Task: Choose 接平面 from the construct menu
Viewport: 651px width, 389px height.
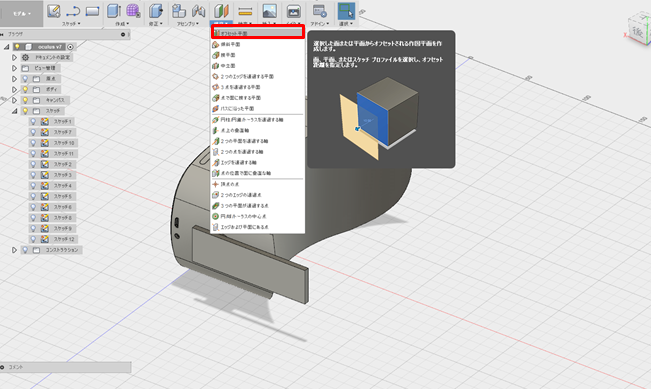Action: tap(257, 55)
